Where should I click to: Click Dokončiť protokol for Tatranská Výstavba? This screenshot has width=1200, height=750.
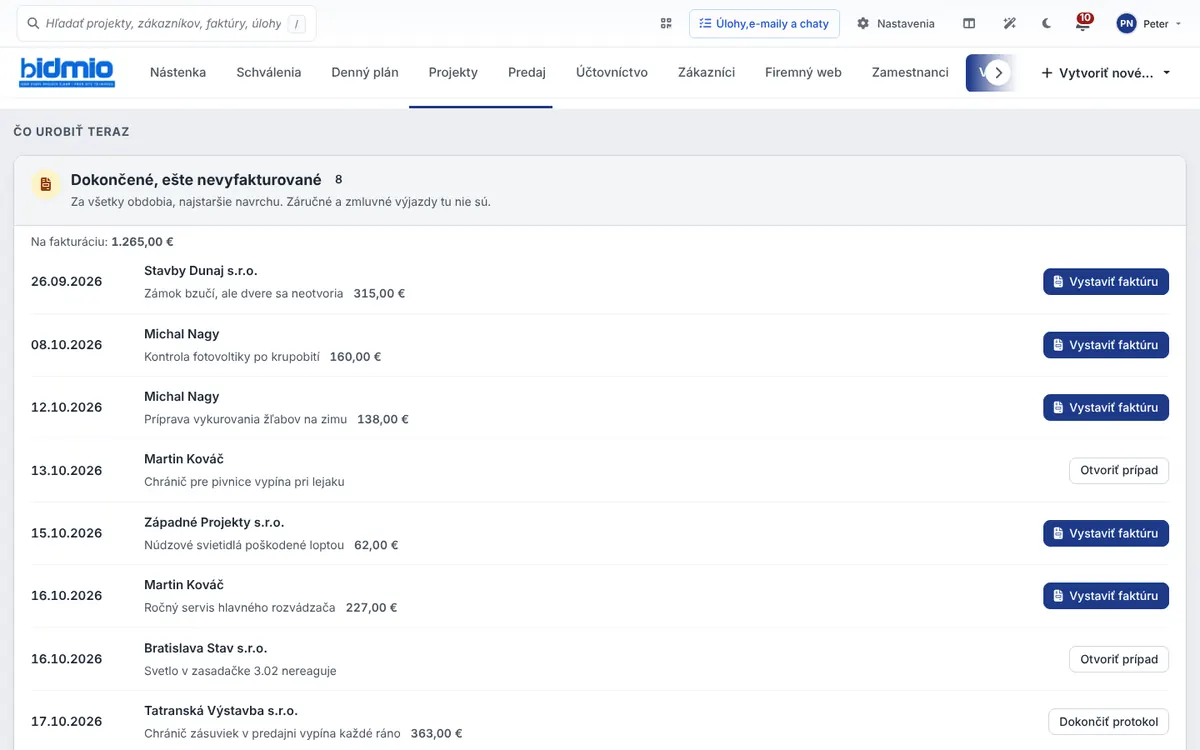tap(1108, 721)
